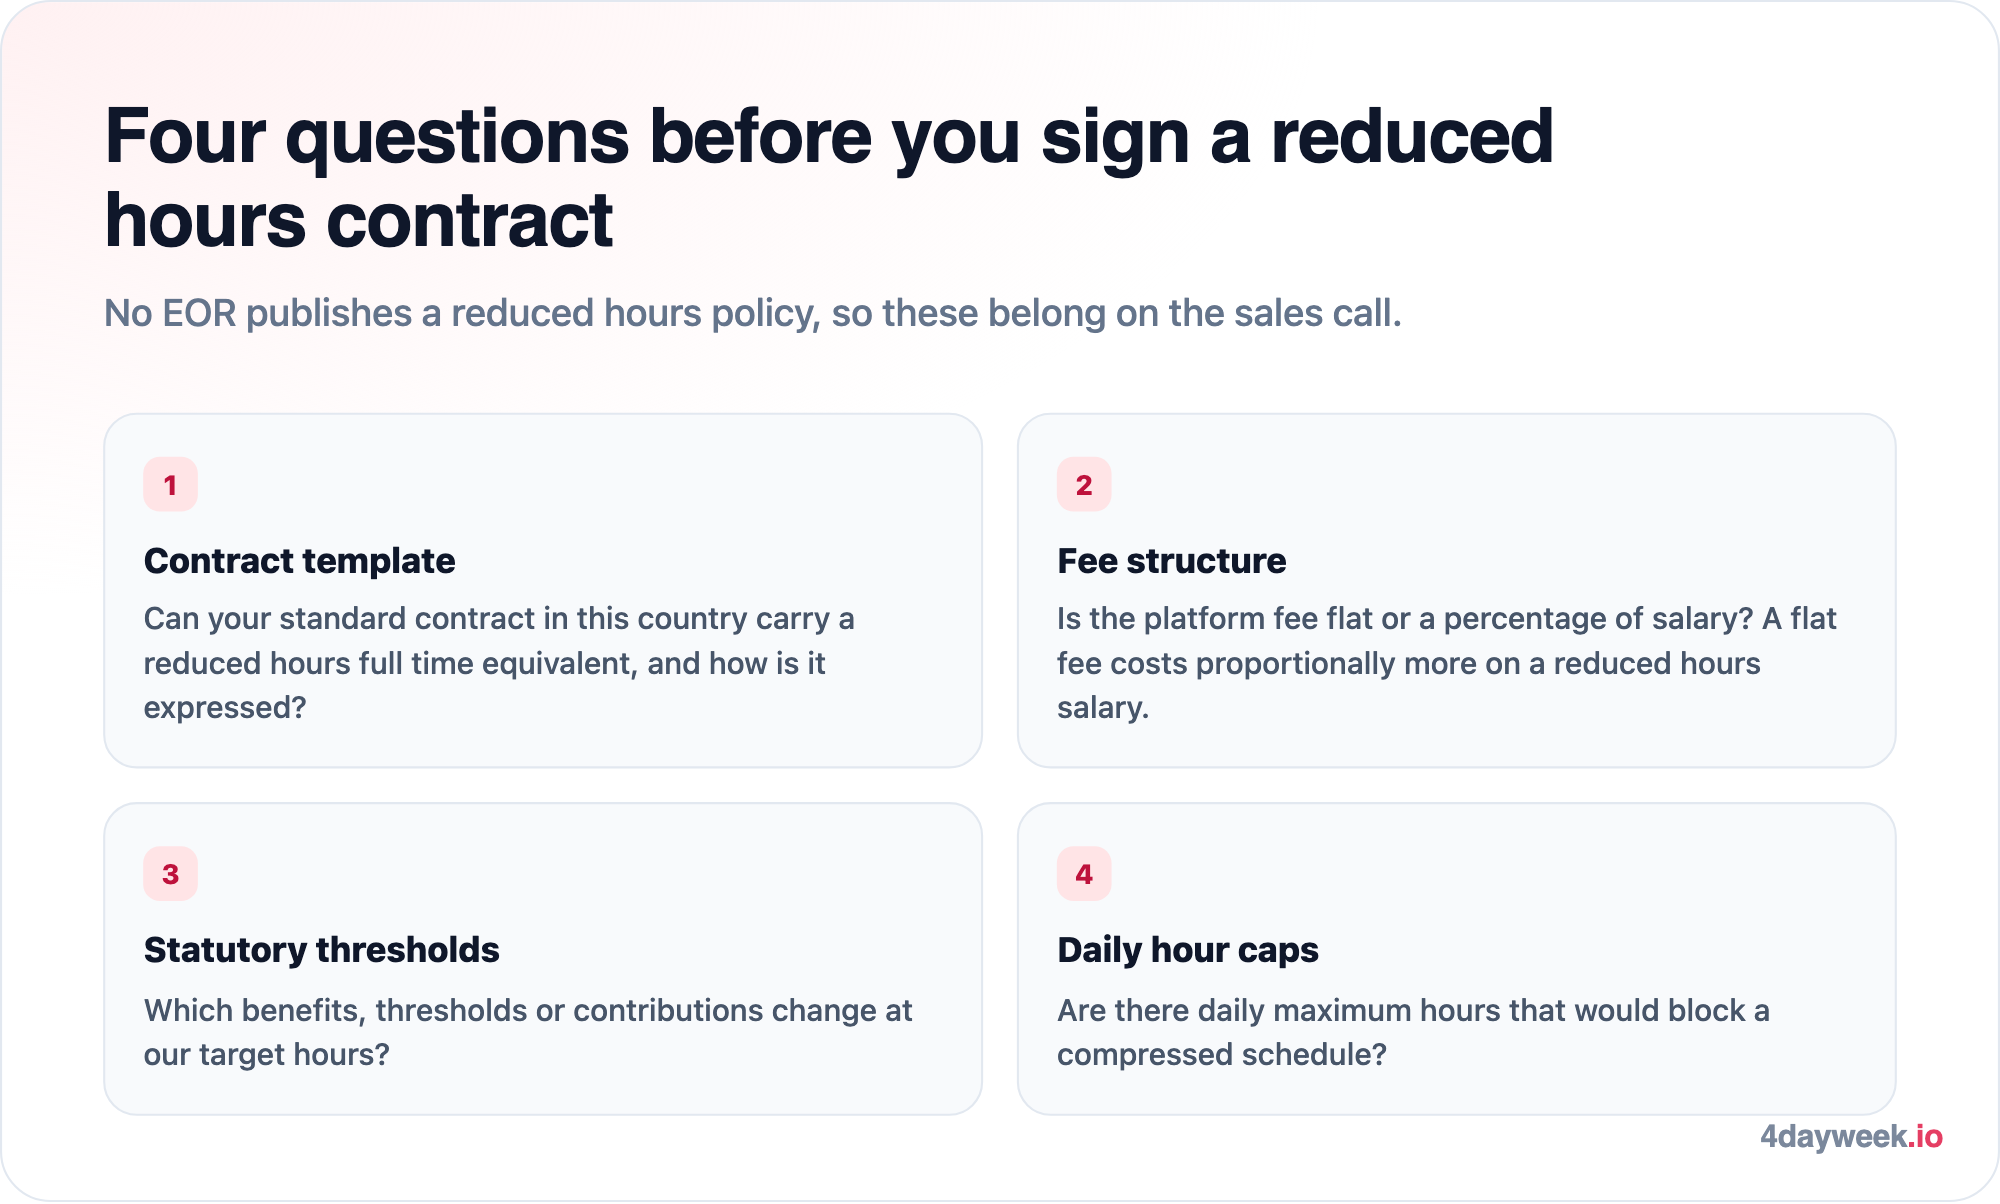This screenshot has width=2000, height=1204.
Task: Select the Contract template heading
Action: point(299,561)
